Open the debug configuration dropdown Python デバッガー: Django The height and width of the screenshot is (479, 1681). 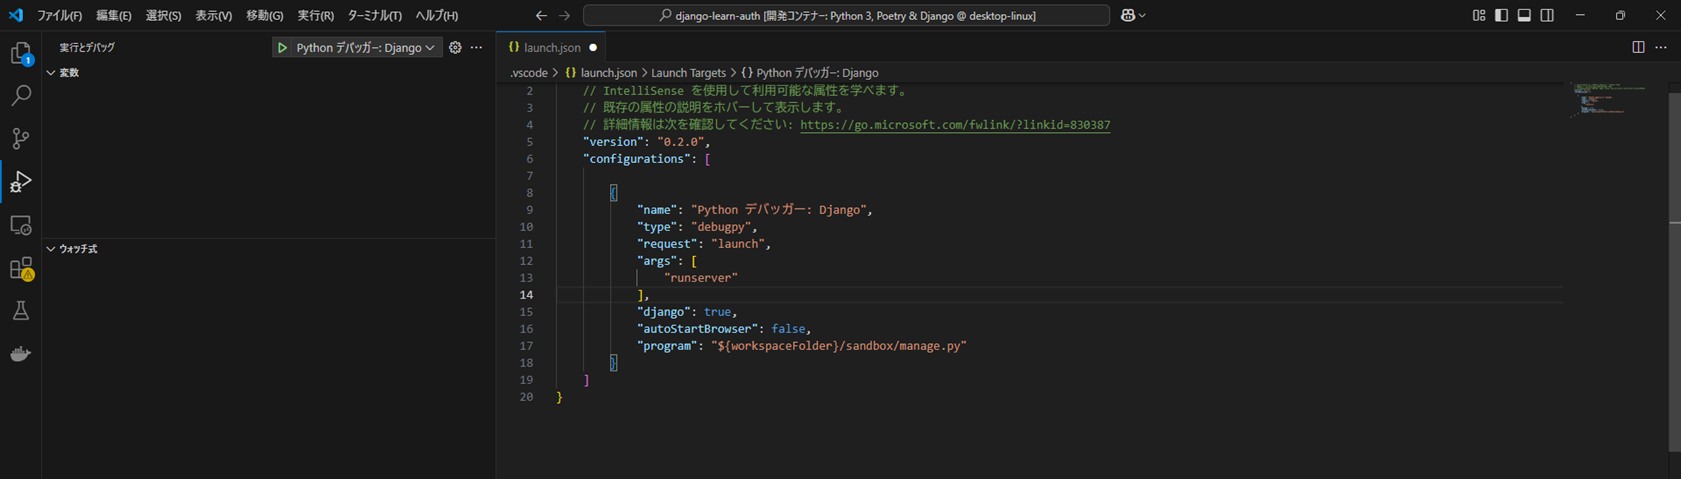point(366,47)
